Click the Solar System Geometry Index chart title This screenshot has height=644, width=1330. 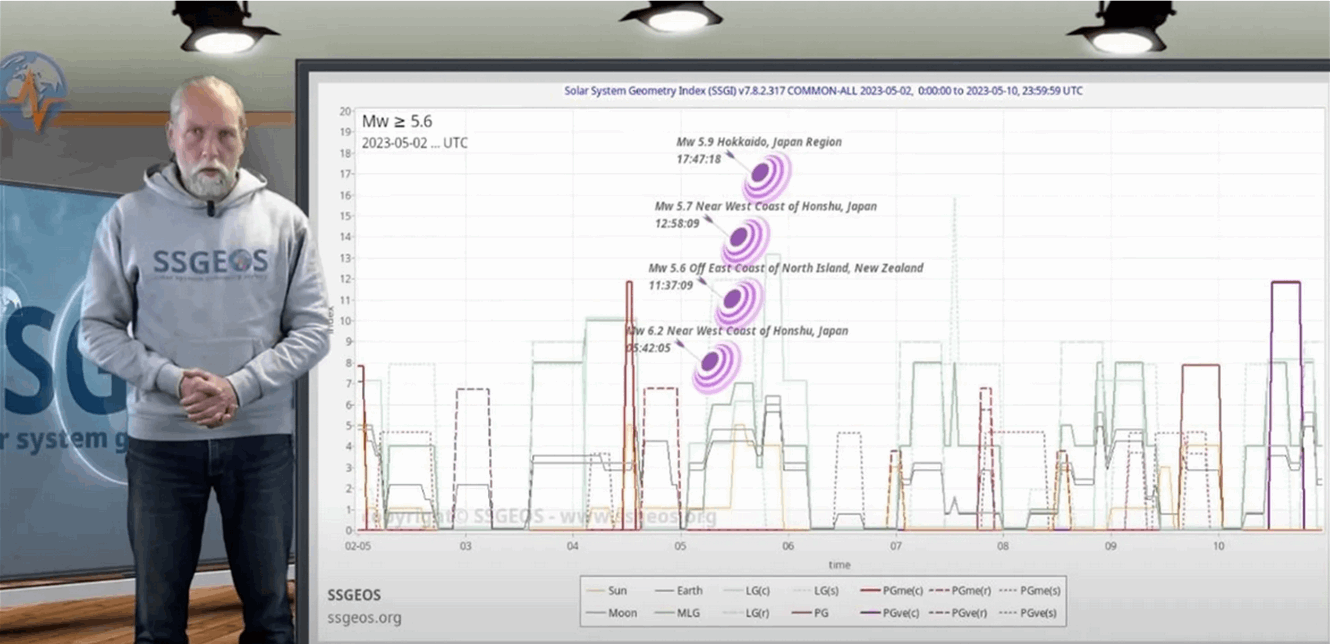(x=823, y=91)
